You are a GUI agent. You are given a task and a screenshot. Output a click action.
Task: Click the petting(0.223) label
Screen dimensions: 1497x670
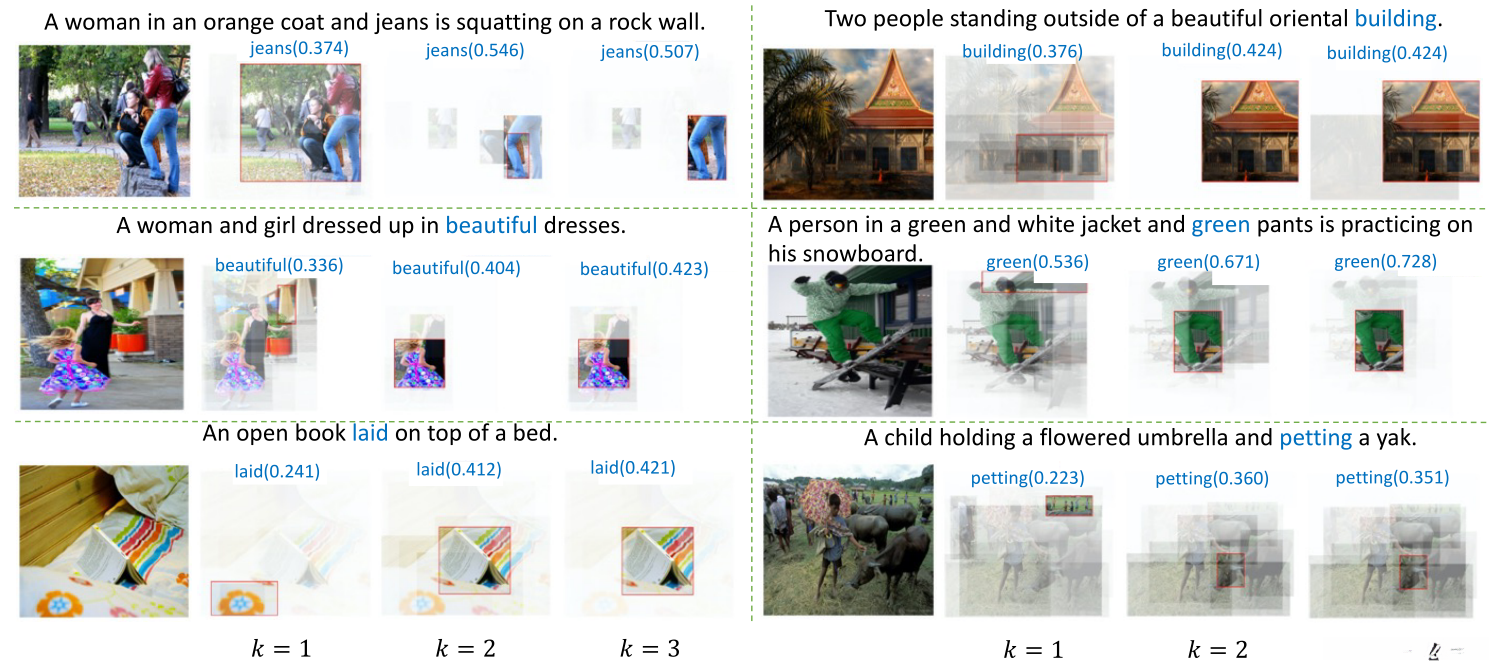coord(1027,478)
